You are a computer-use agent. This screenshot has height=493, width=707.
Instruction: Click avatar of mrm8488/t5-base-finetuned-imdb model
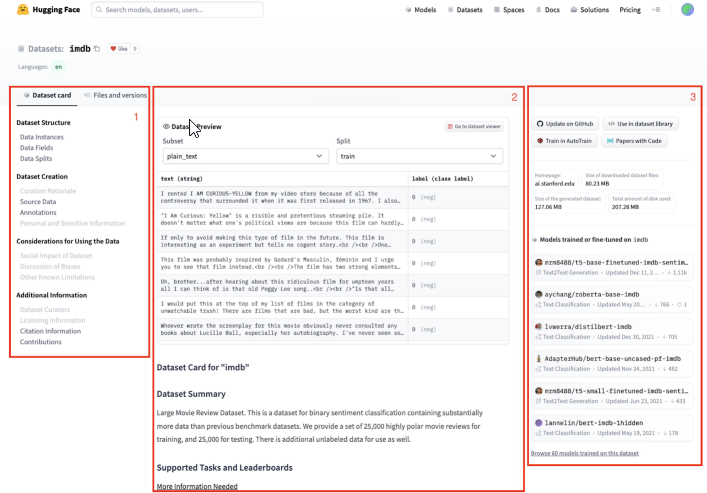point(538,262)
